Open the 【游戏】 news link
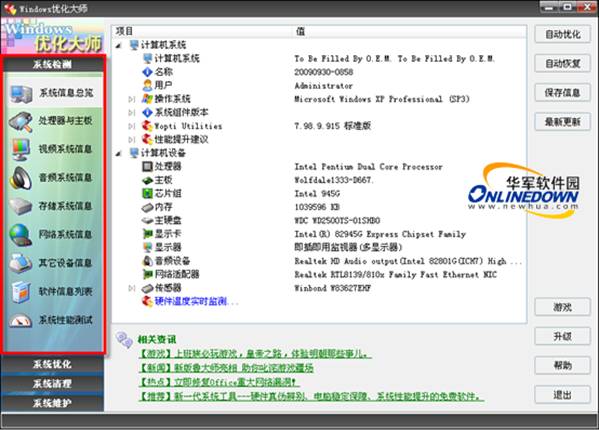599x430 pixels. pyautogui.click(x=255, y=354)
